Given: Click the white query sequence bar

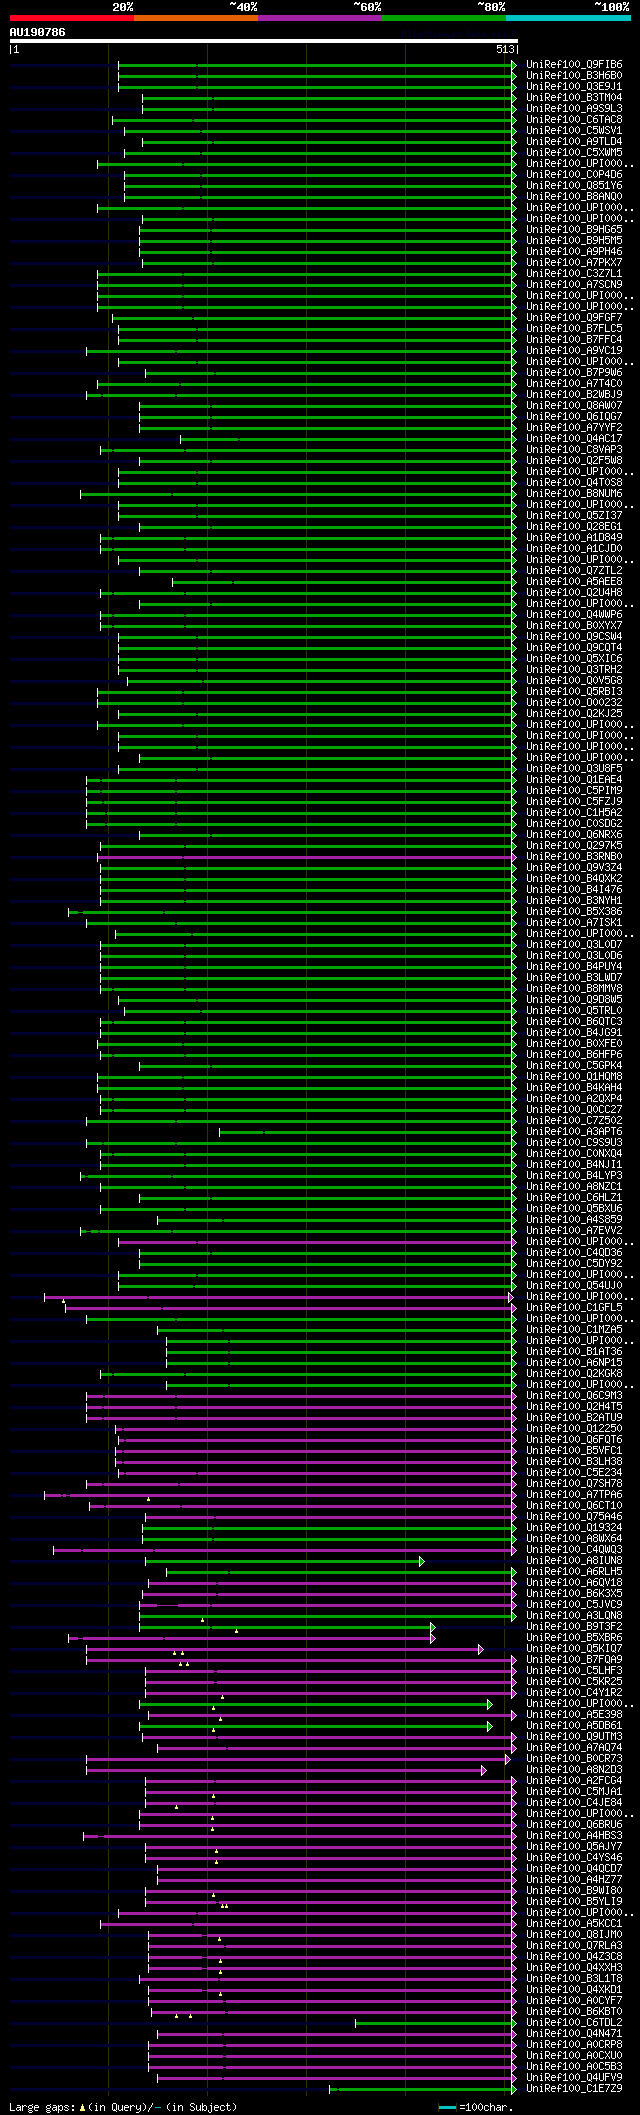Looking at the screenshot, I should 263,41.
